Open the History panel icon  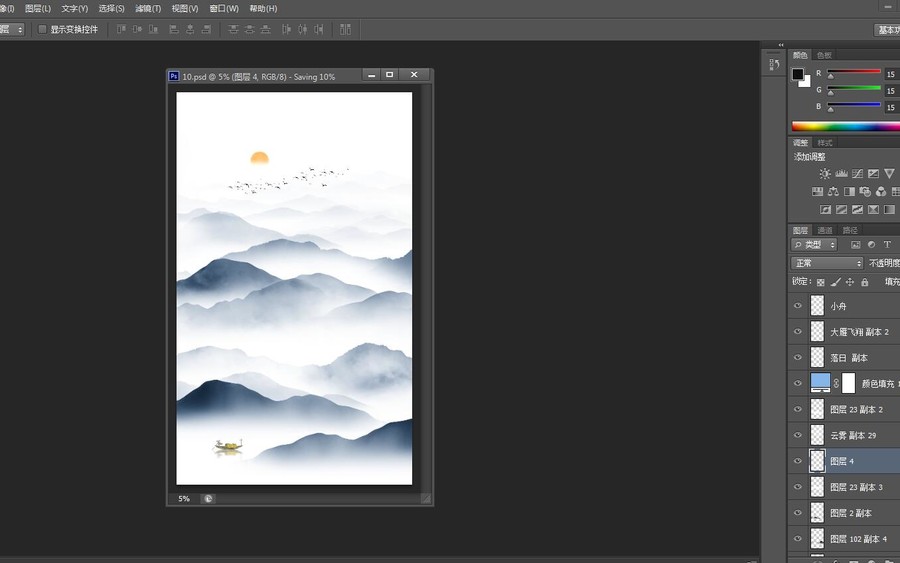[x=774, y=64]
